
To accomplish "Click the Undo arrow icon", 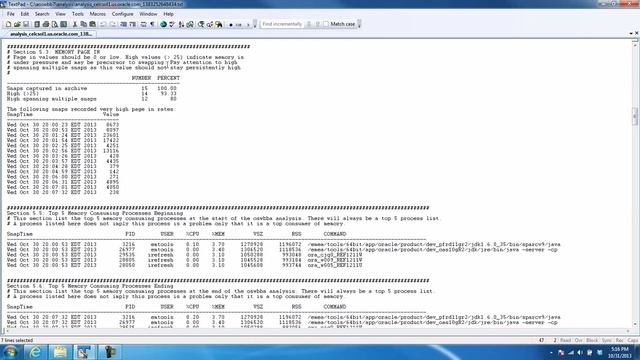I will tap(103, 24).
